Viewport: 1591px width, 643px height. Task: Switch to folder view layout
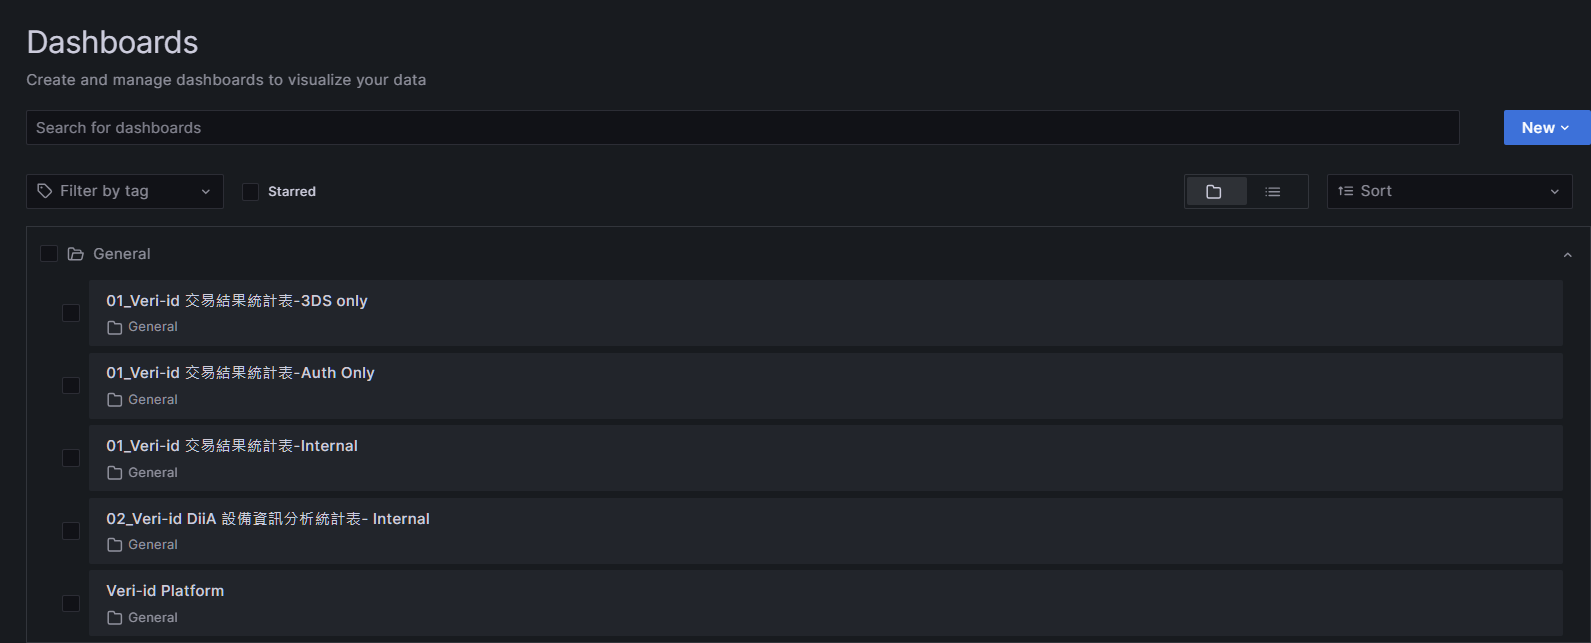(x=1214, y=192)
